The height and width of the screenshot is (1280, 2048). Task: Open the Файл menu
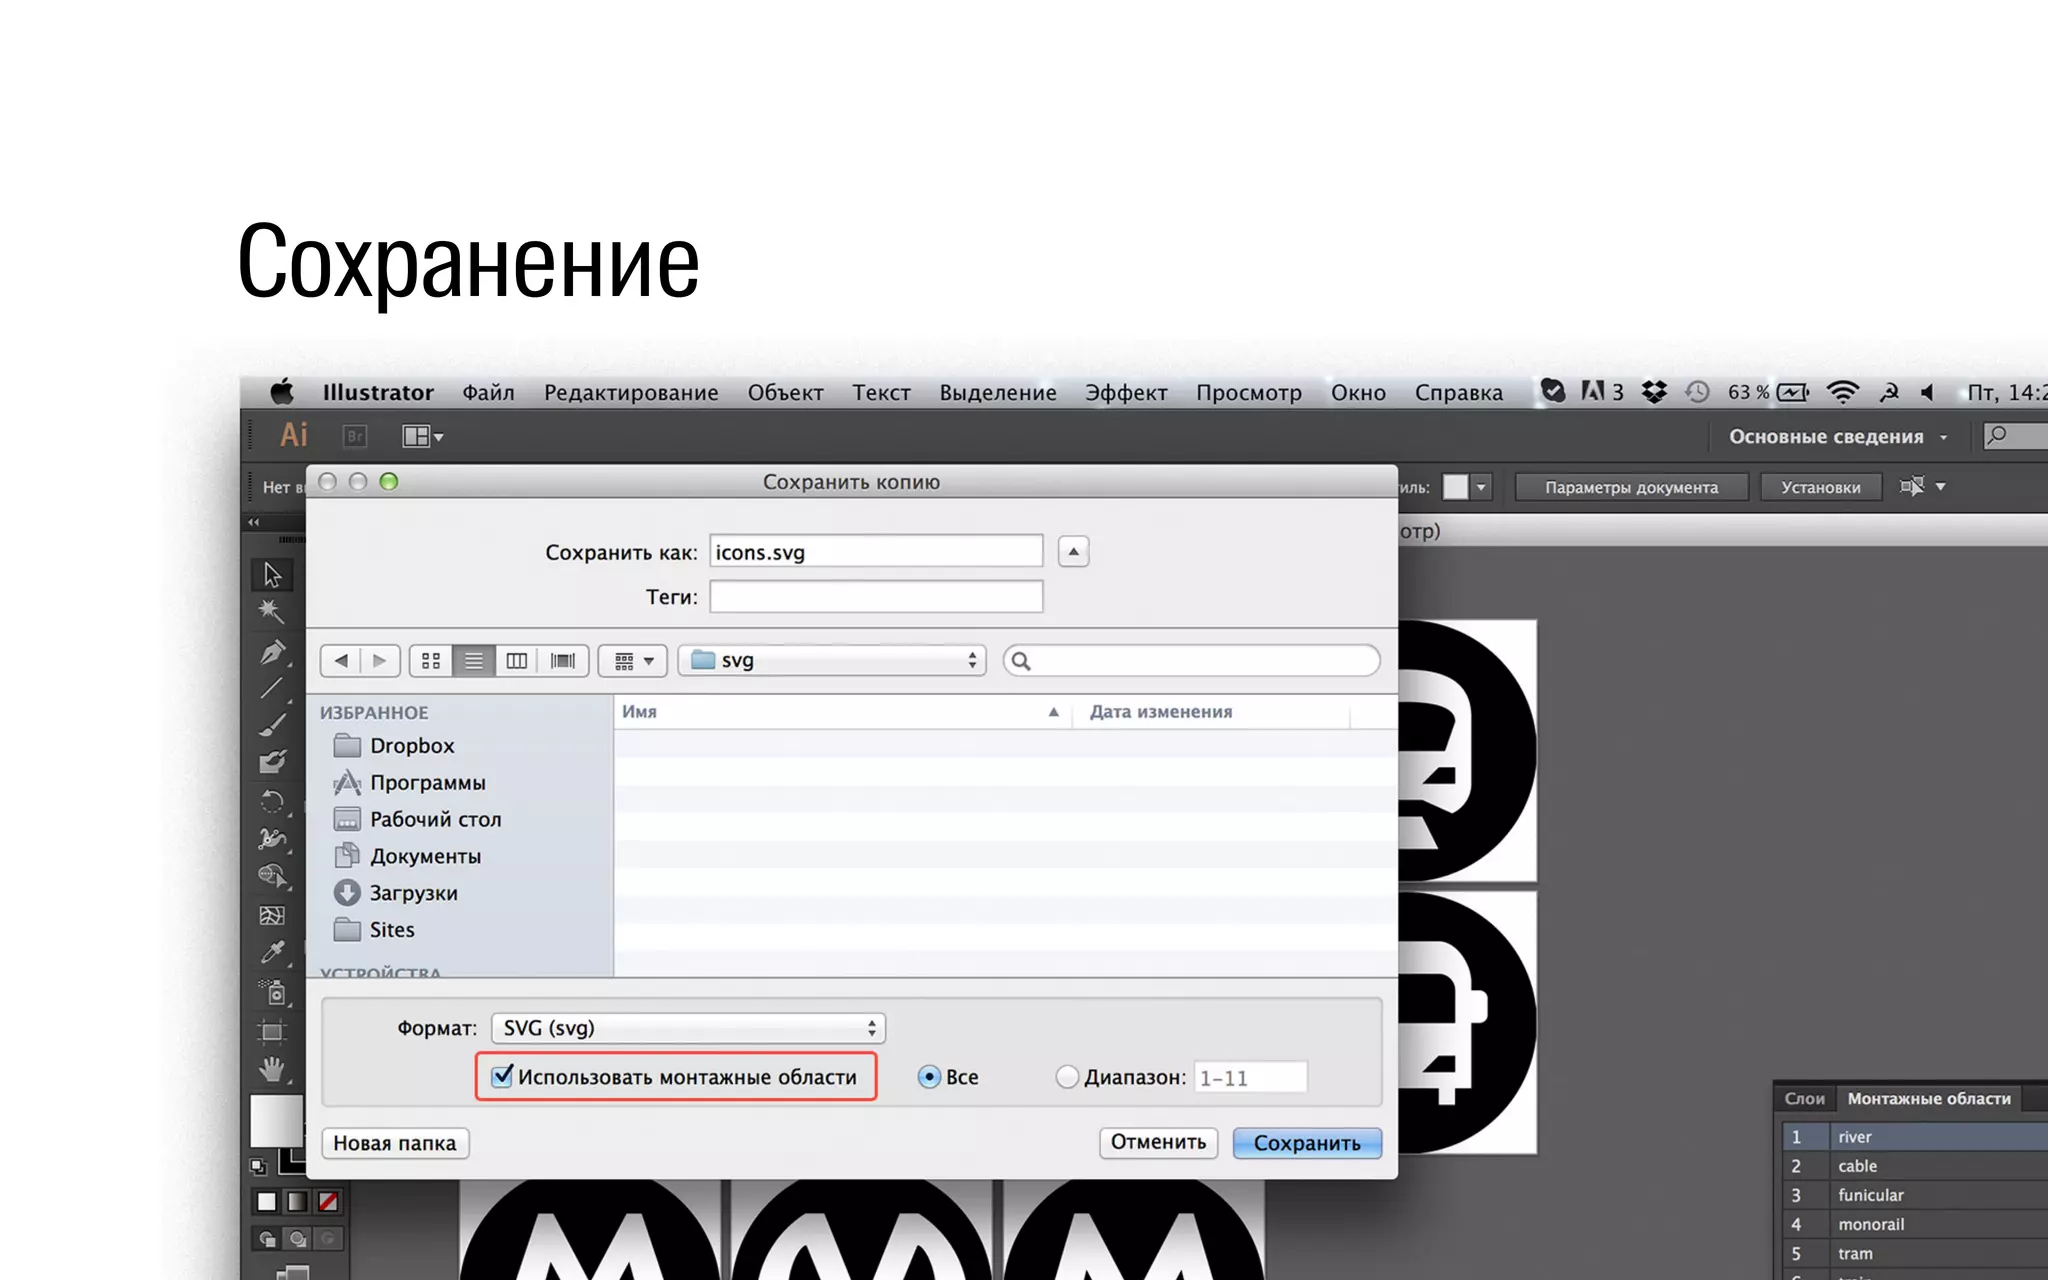tap(488, 392)
